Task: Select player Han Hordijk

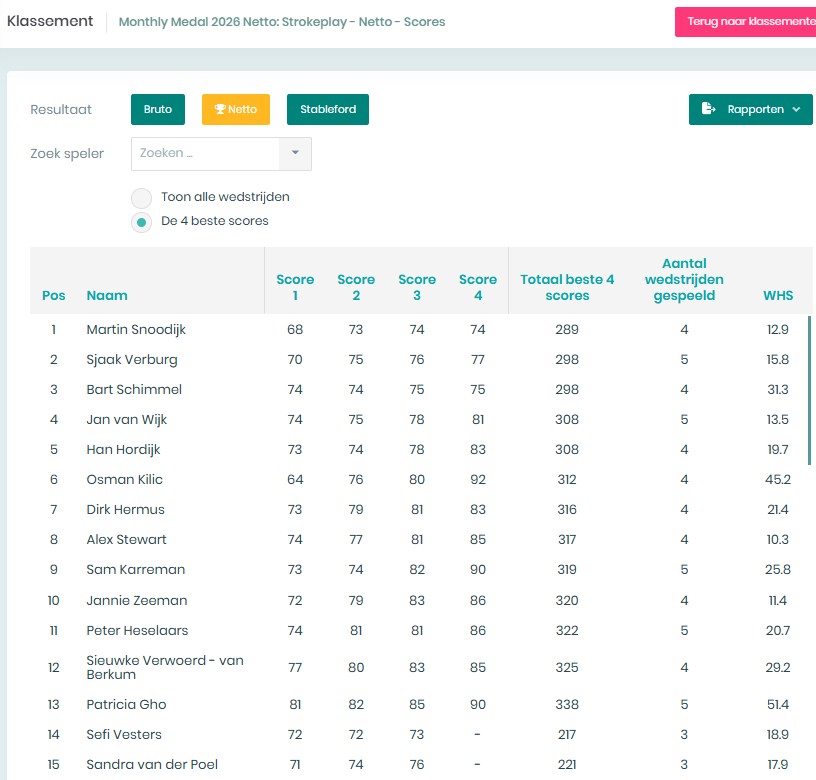Action: (x=123, y=450)
